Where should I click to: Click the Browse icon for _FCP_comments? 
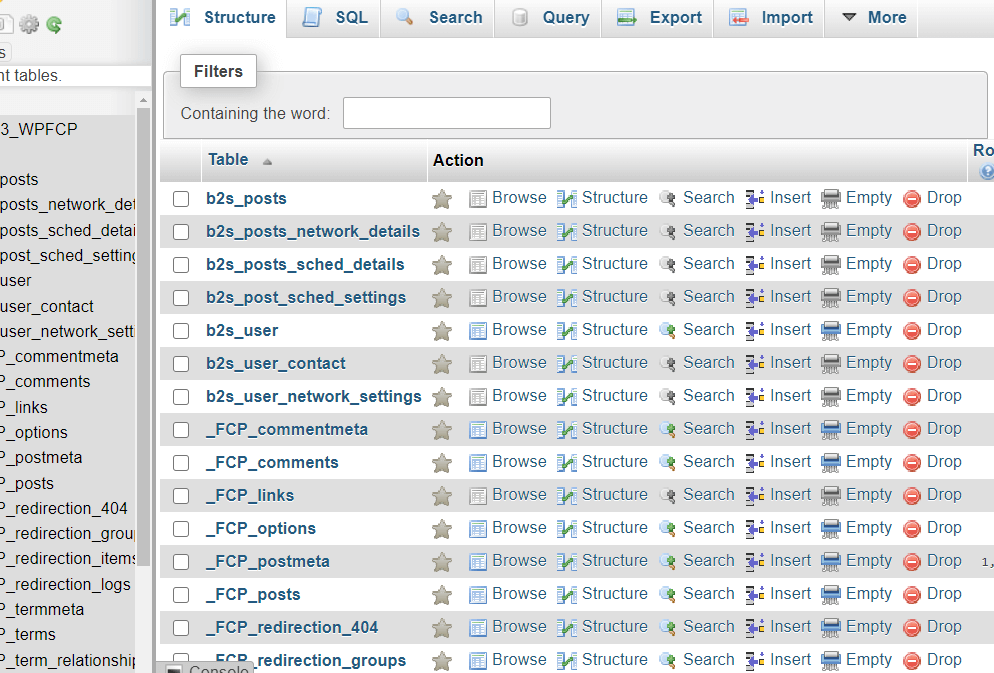[x=477, y=463]
